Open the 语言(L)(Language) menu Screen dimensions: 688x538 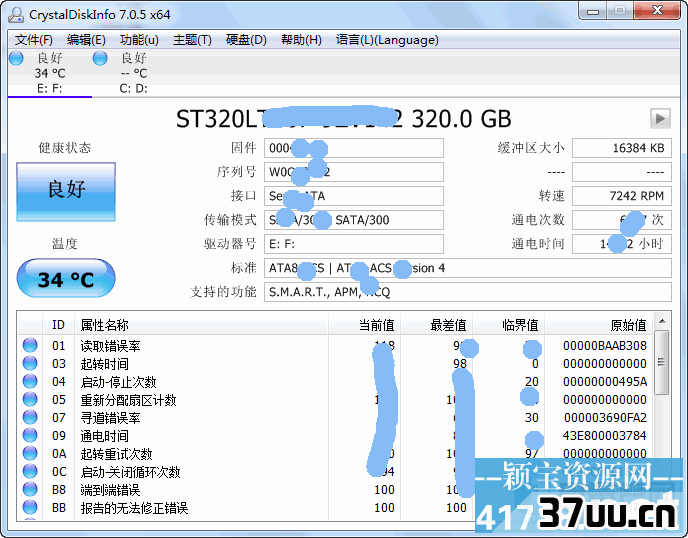click(x=387, y=40)
